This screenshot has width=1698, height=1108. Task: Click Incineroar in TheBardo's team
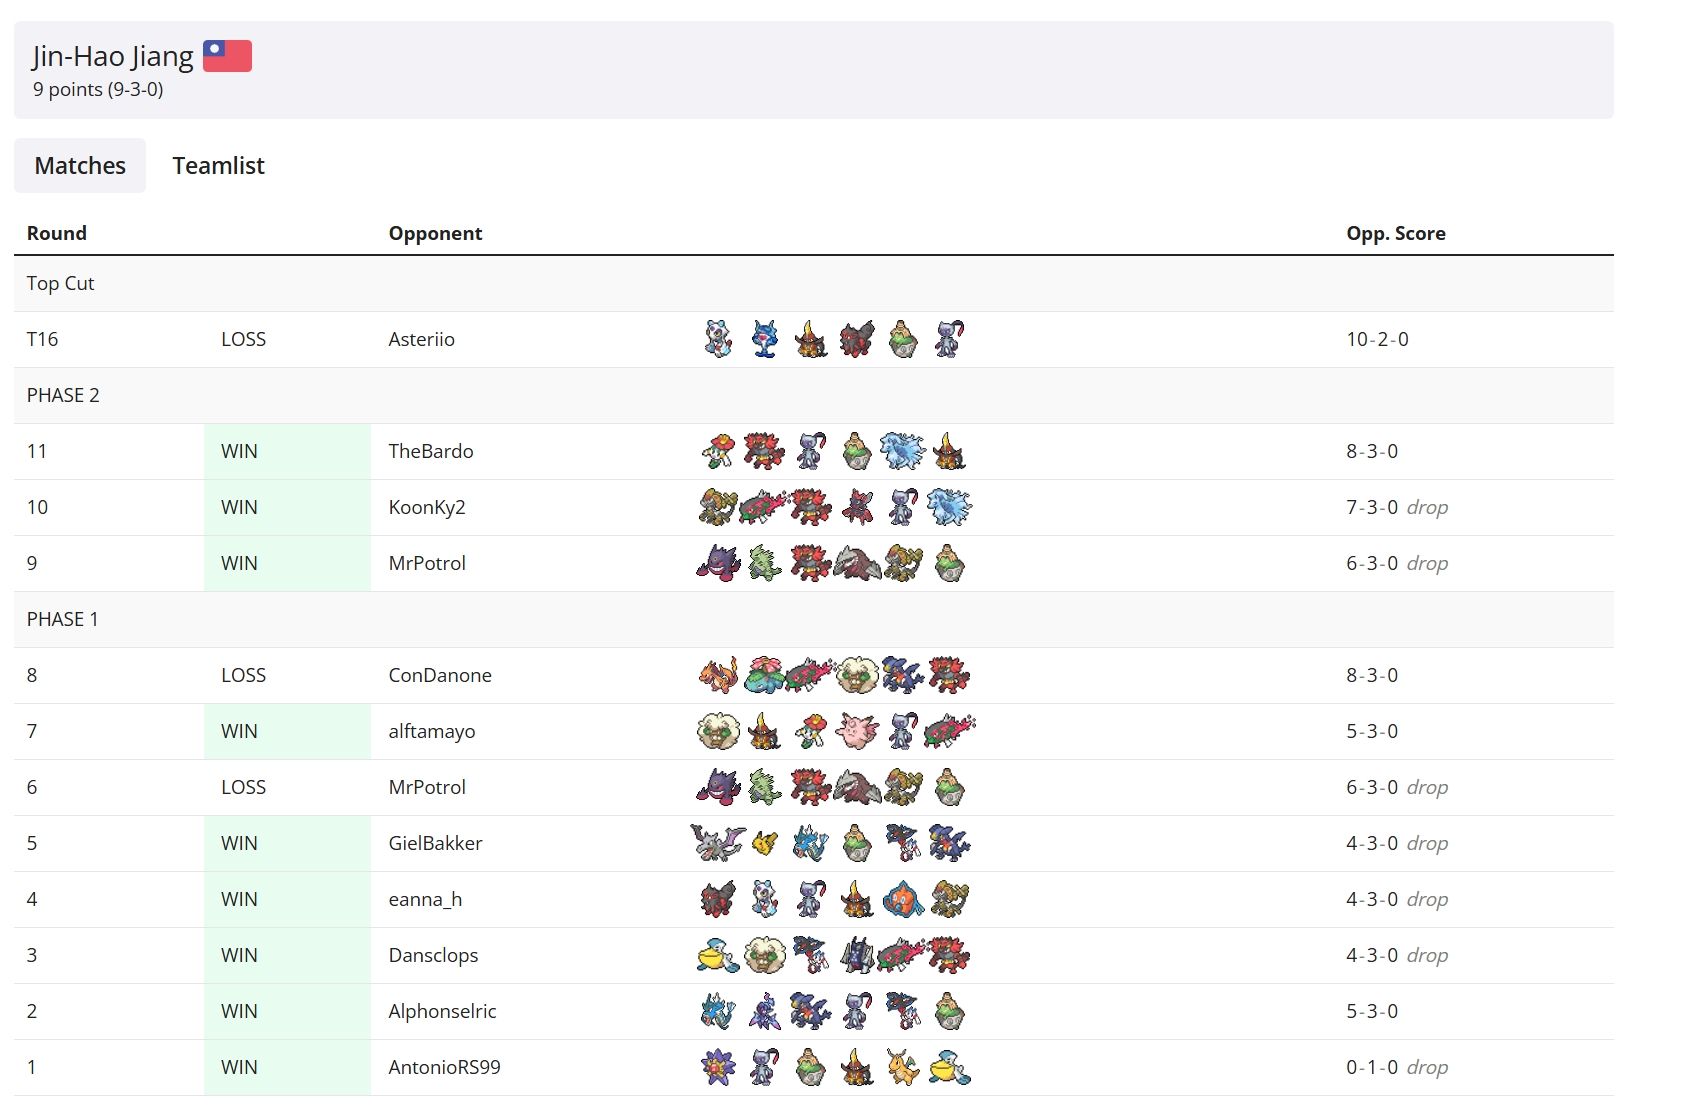click(764, 451)
